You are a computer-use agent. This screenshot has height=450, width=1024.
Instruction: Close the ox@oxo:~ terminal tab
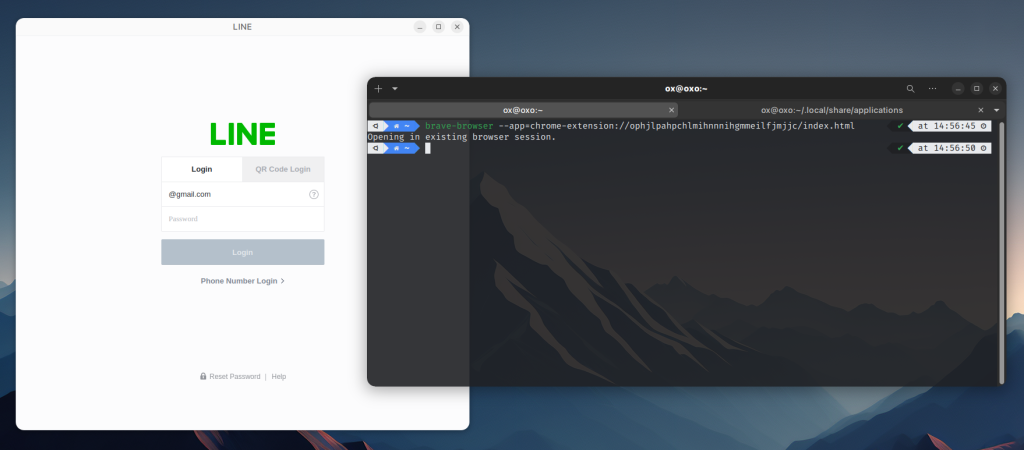[x=671, y=110]
